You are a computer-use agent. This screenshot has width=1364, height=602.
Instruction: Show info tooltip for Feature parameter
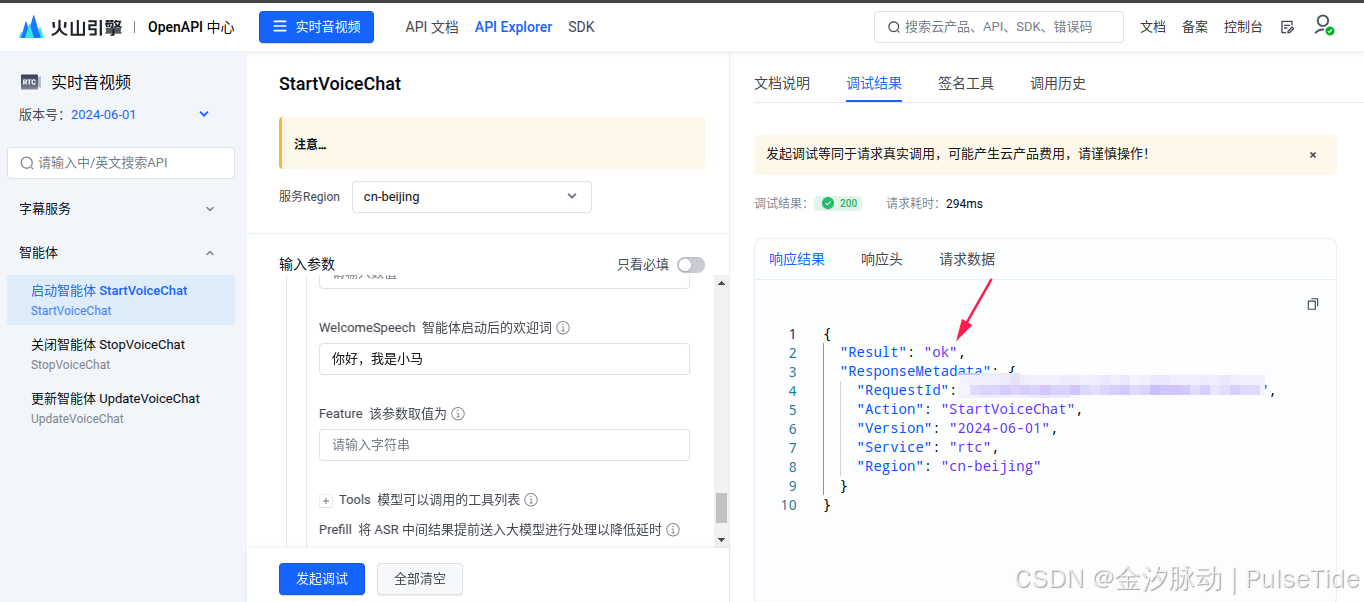tap(458, 414)
